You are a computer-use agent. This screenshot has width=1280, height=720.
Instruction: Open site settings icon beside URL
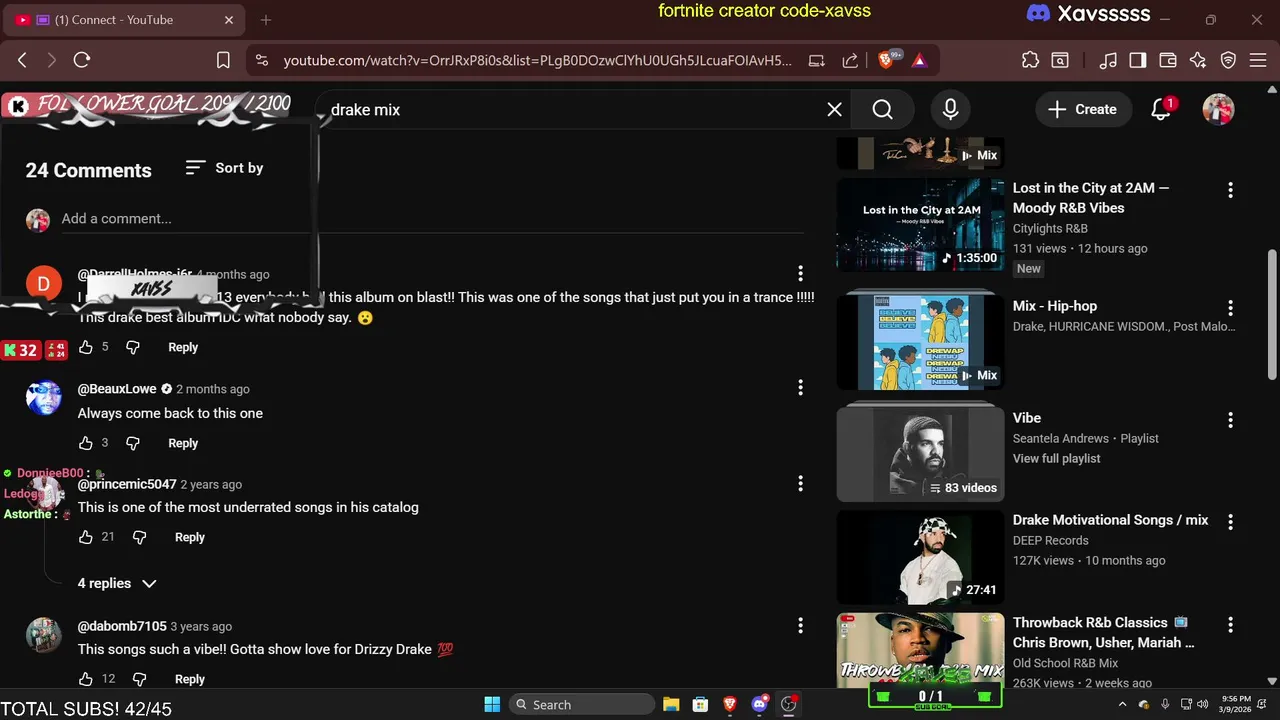click(262, 60)
